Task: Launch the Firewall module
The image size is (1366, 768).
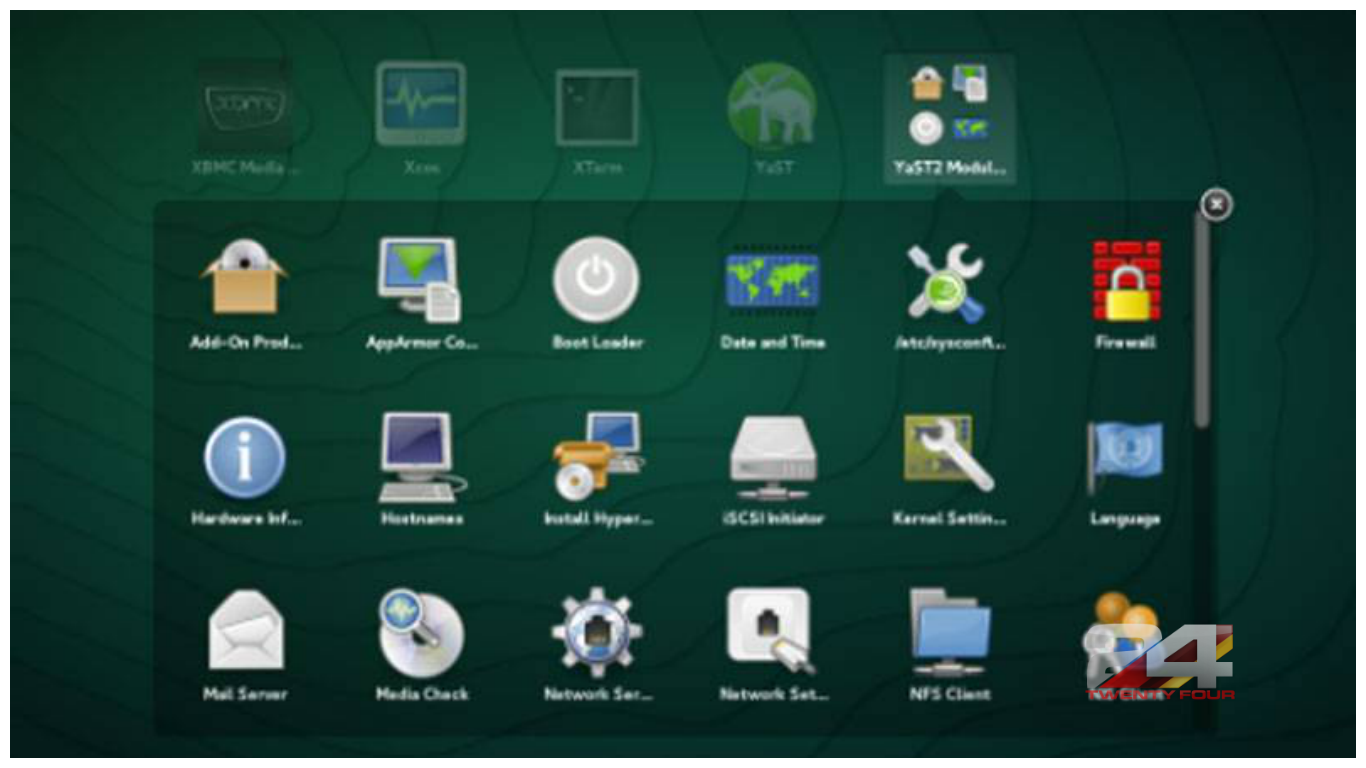Action: coord(1126,280)
